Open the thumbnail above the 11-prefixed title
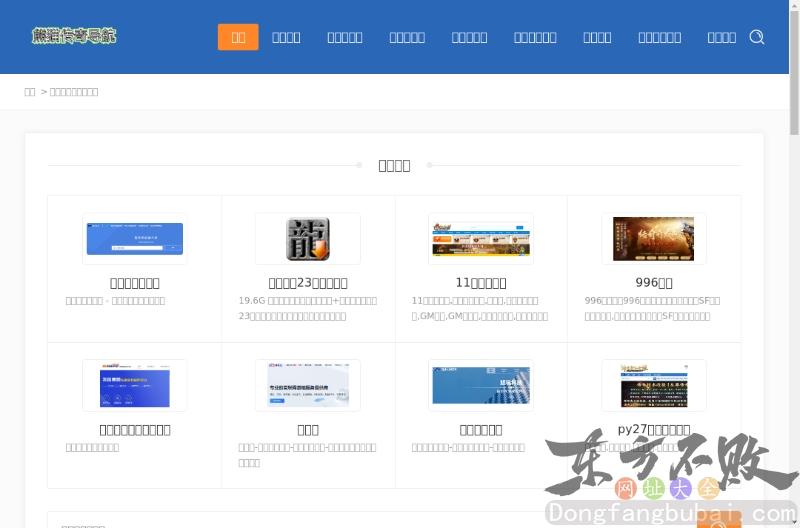This screenshot has width=800, height=528. tap(481, 239)
